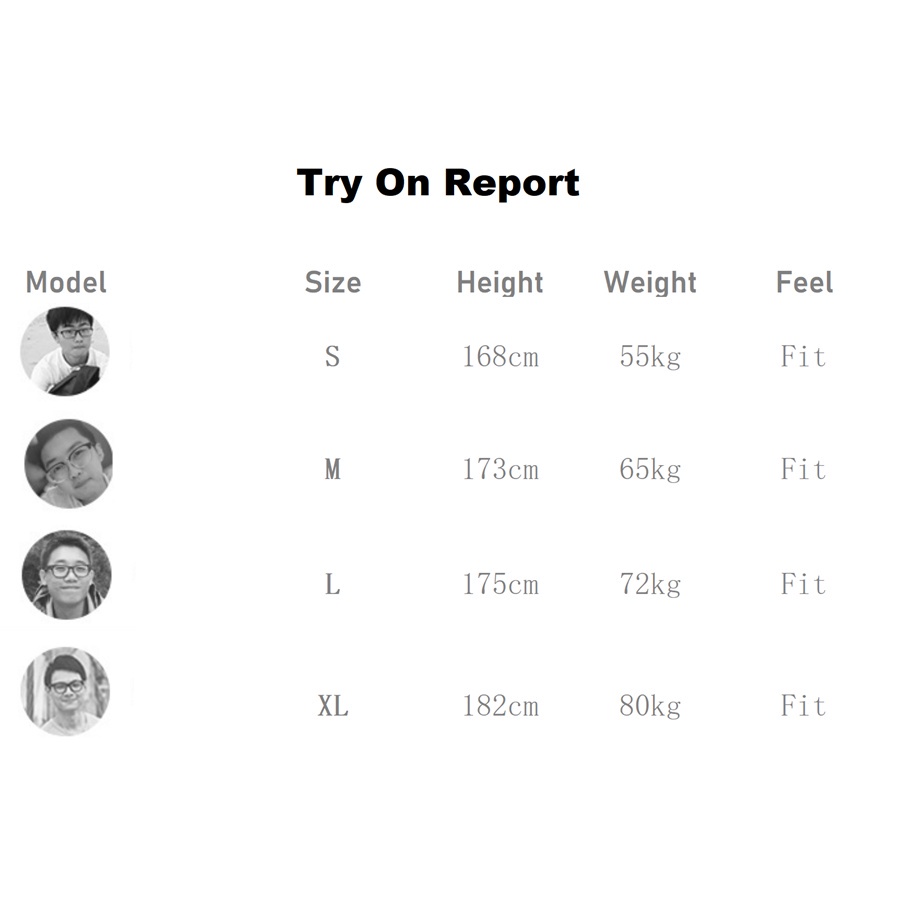Select the Size column header
The width and height of the screenshot is (900, 900).
click(332, 283)
